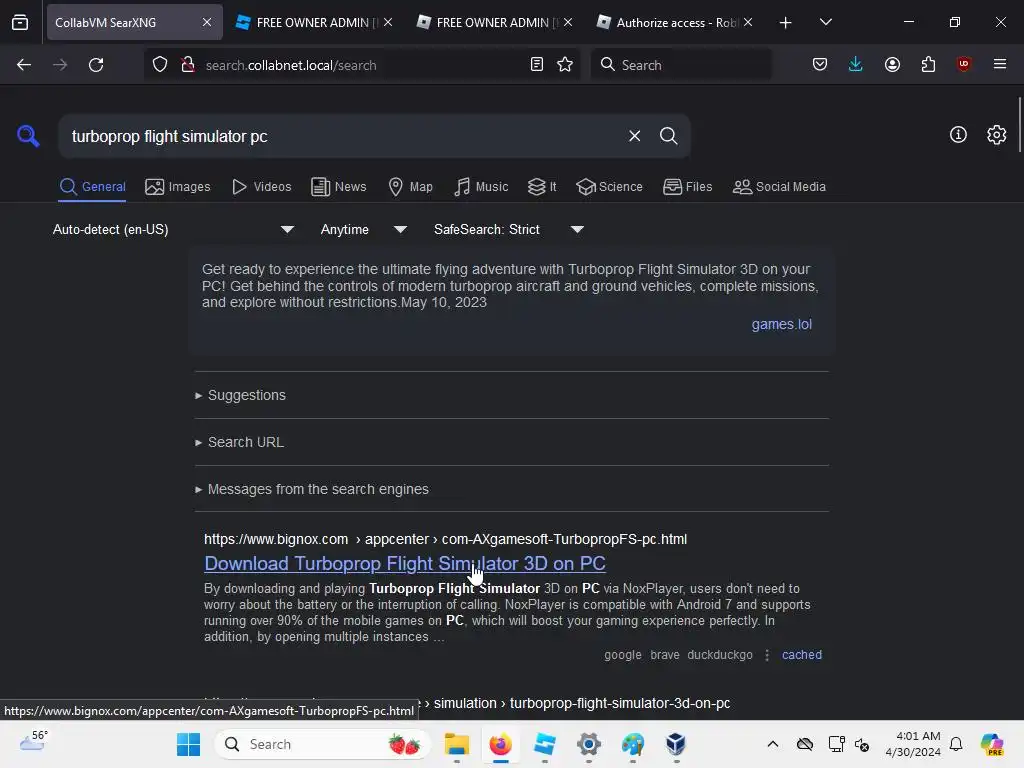Click Firefox icon in taskbar
The height and width of the screenshot is (768, 1024).
pyautogui.click(x=500, y=744)
